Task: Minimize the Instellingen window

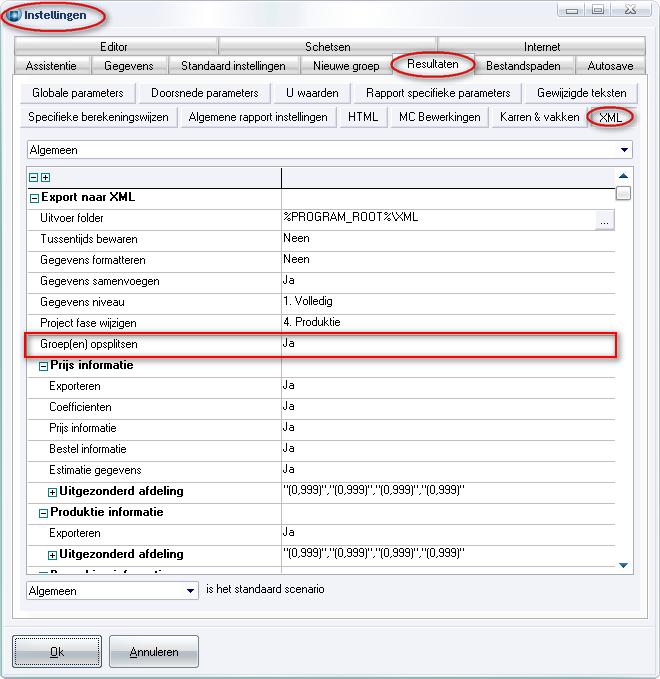Action: coord(572,10)
